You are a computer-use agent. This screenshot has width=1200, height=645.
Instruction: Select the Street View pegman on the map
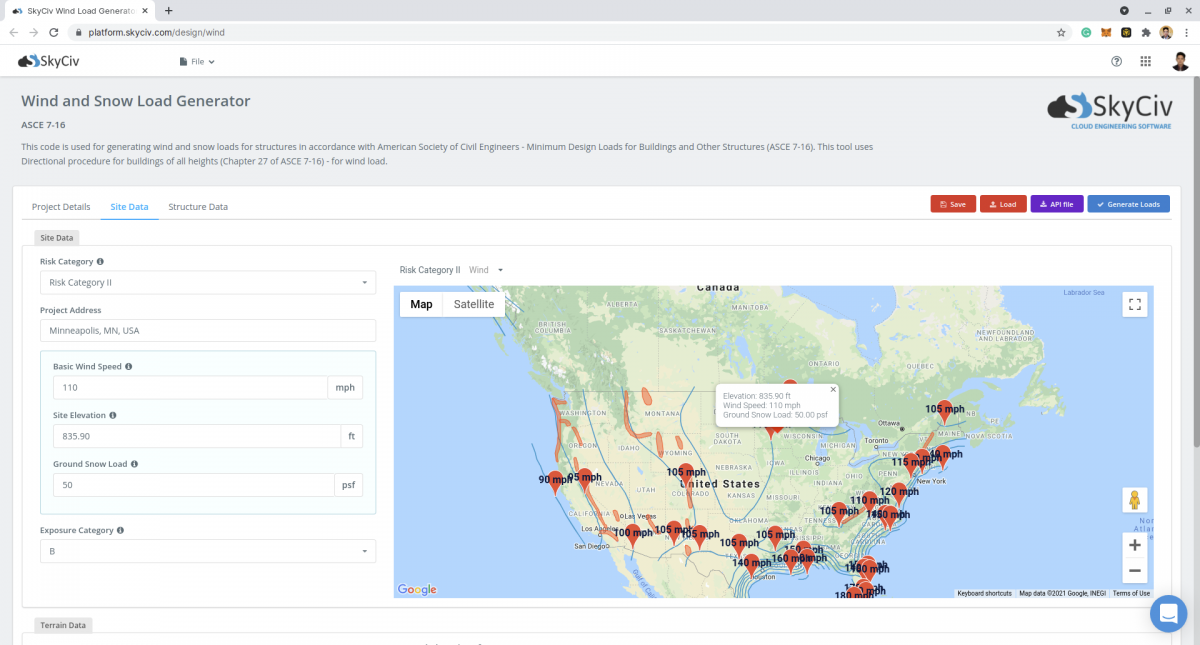[1134, 498]
